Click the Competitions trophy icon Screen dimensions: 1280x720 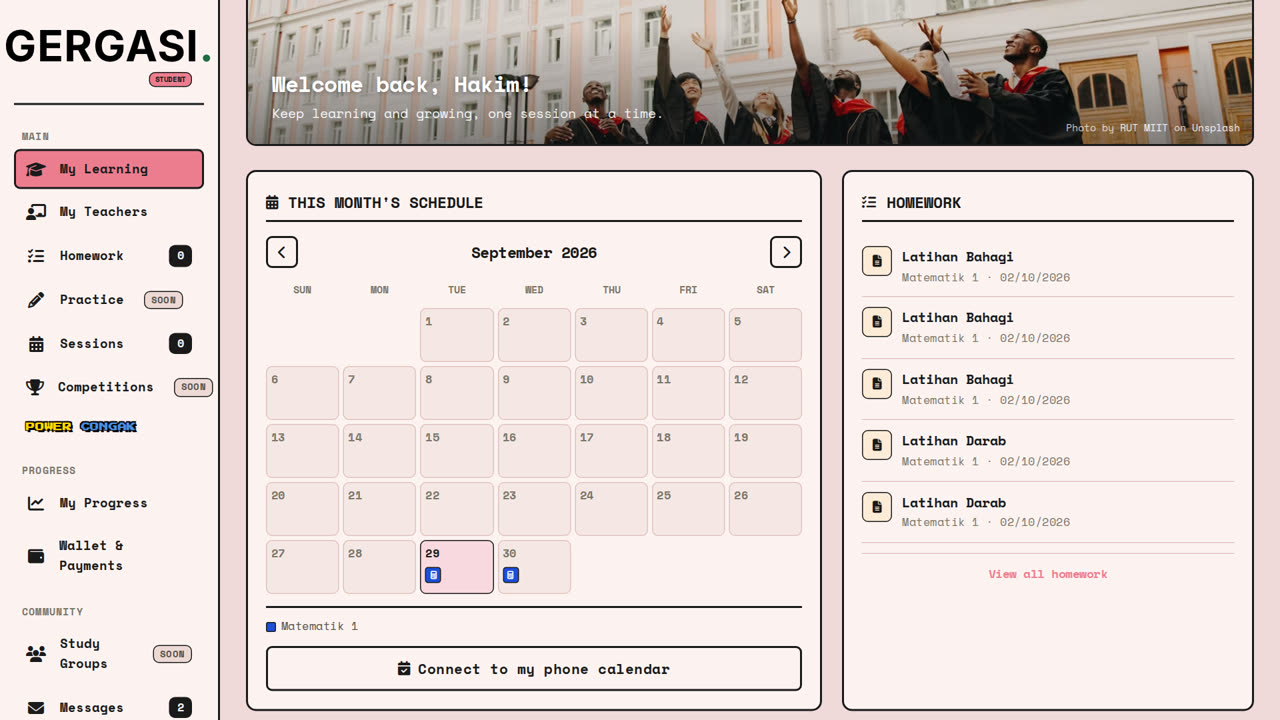point(35,387)
